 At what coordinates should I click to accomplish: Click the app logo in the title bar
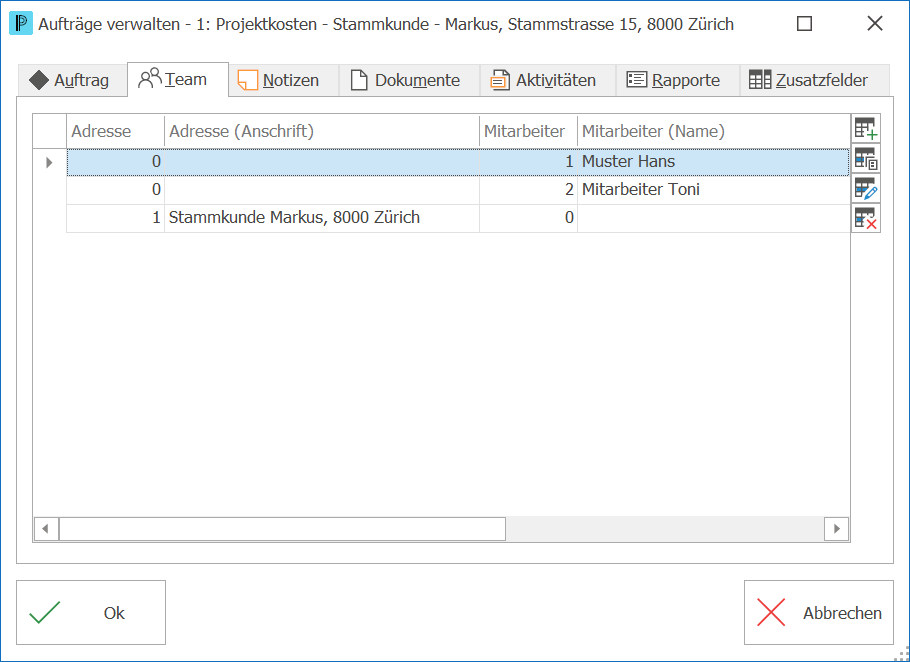[21, 24]
